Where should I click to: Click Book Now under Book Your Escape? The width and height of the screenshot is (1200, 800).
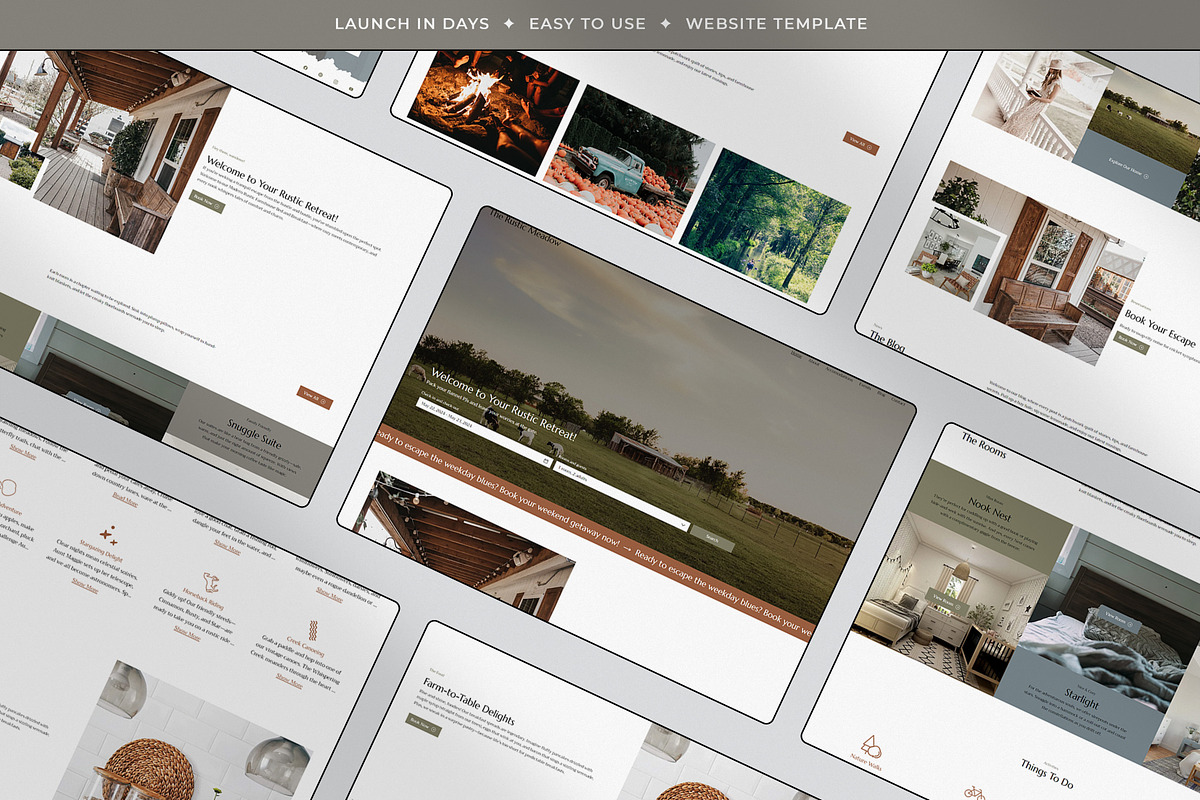(1131, 343)
